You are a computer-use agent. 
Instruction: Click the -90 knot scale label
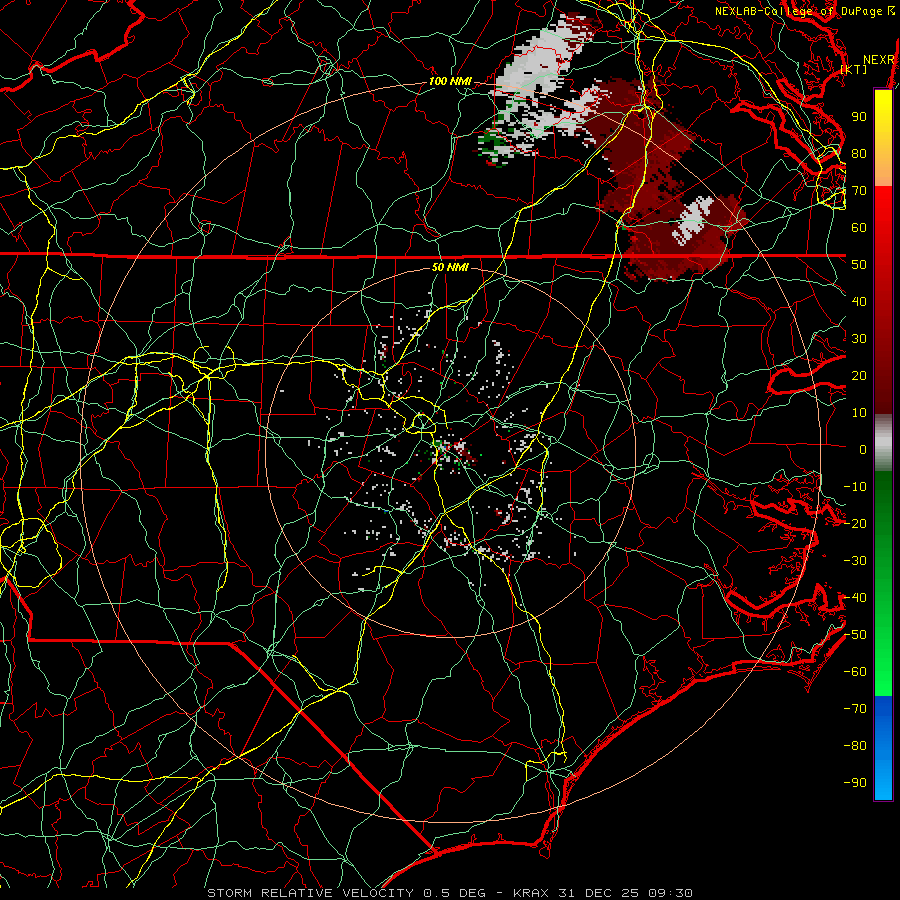click(x=855, y=783)
